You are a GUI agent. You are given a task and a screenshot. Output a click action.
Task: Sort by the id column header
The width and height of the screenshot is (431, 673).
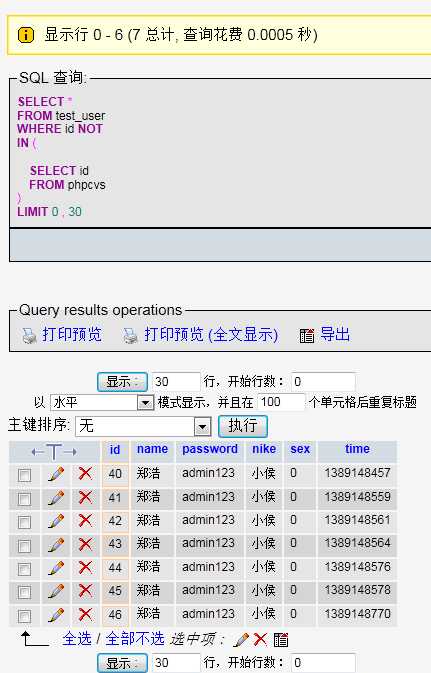tap(115, 449)
